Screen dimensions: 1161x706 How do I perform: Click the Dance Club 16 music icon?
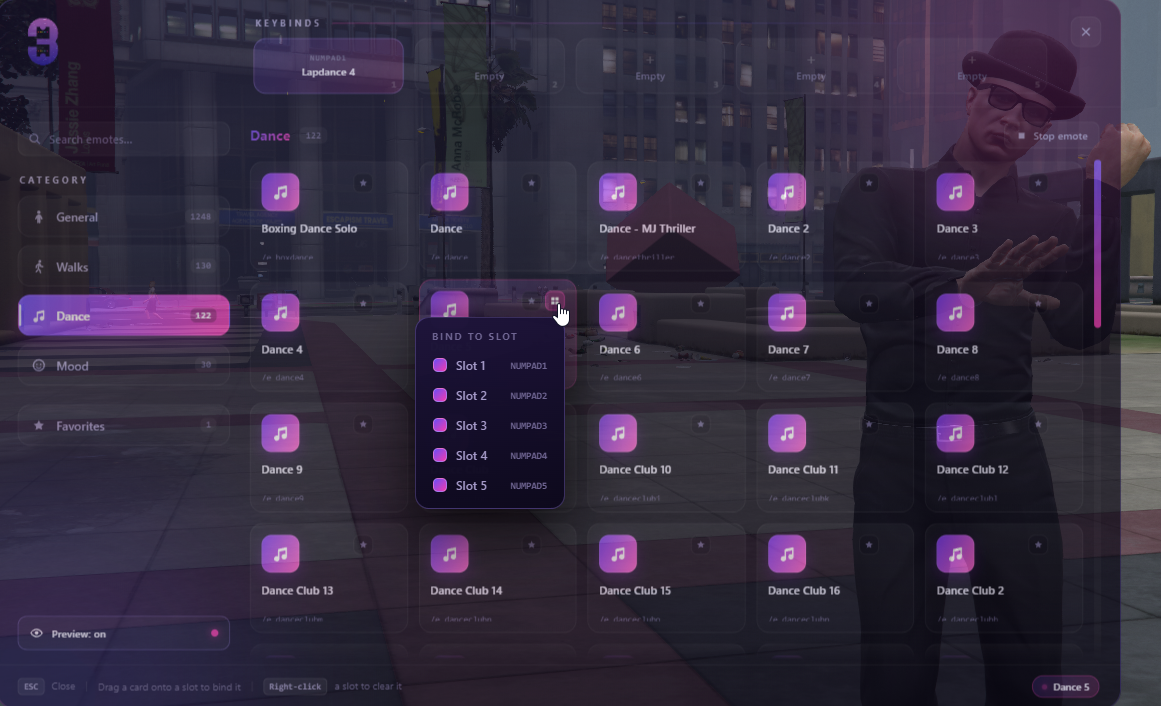[786, 553]
